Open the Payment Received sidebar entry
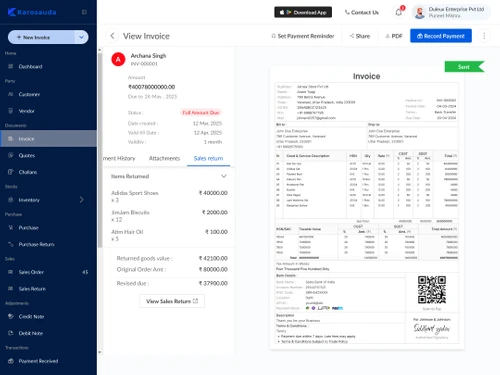500x375 pixels. click(38, 361)
